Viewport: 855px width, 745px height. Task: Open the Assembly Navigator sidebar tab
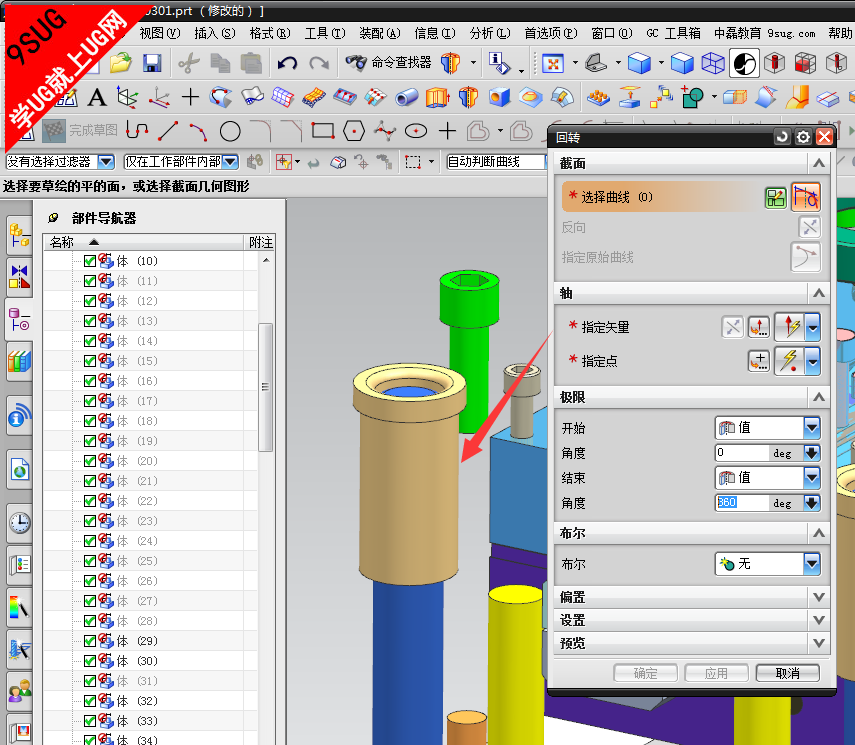pos(19,235)
